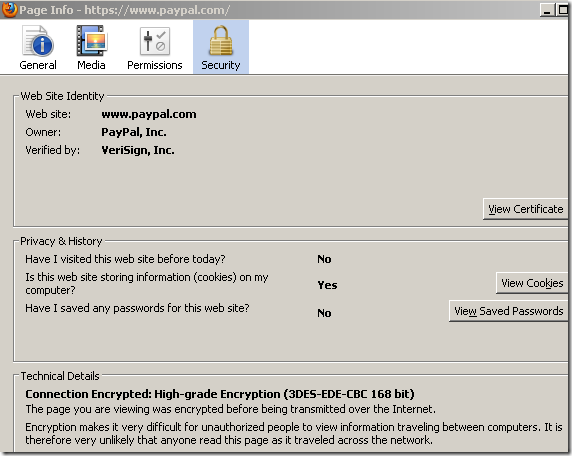Click the www.paypal.com web site value

[x=149, y=114]
